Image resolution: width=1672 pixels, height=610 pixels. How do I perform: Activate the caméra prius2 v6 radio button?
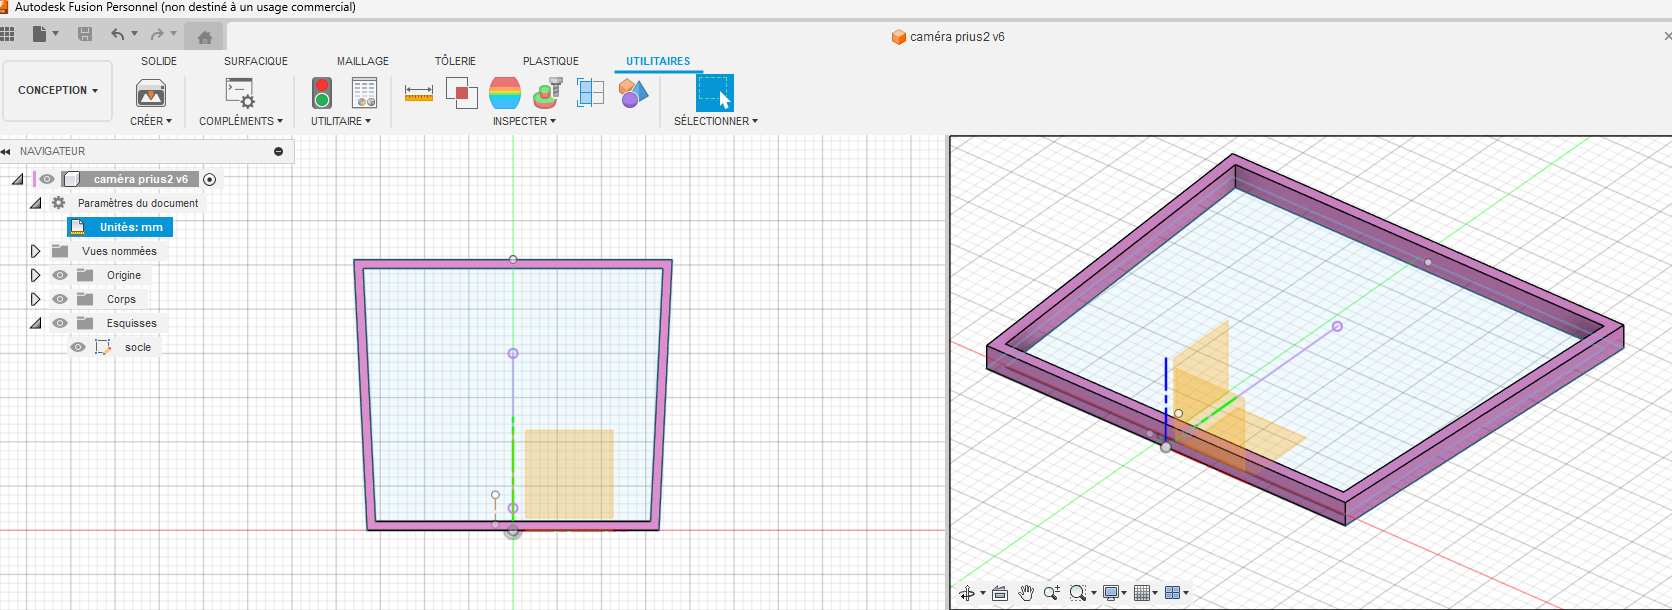tap(210, 180)
